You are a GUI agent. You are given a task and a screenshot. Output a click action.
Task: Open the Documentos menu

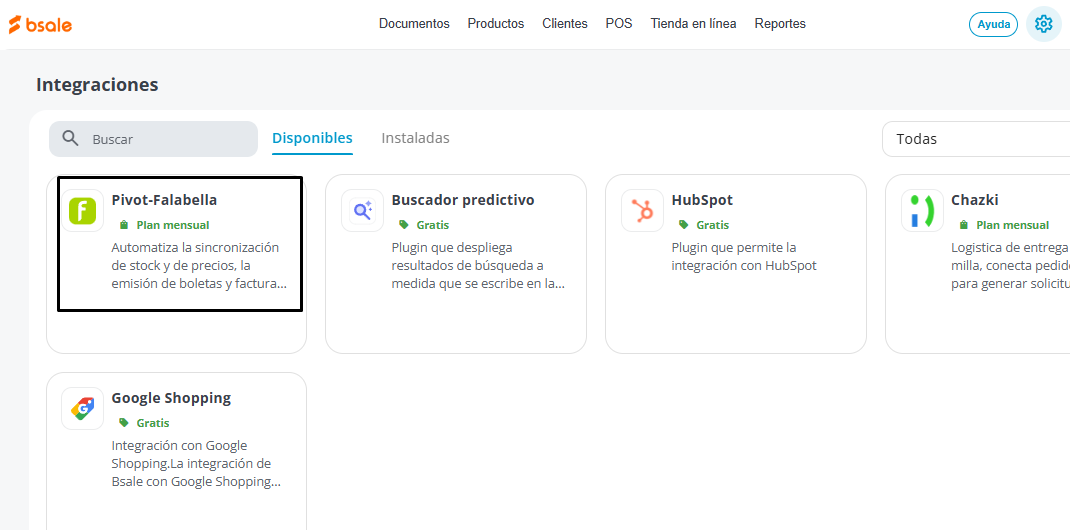coord(414,24)
